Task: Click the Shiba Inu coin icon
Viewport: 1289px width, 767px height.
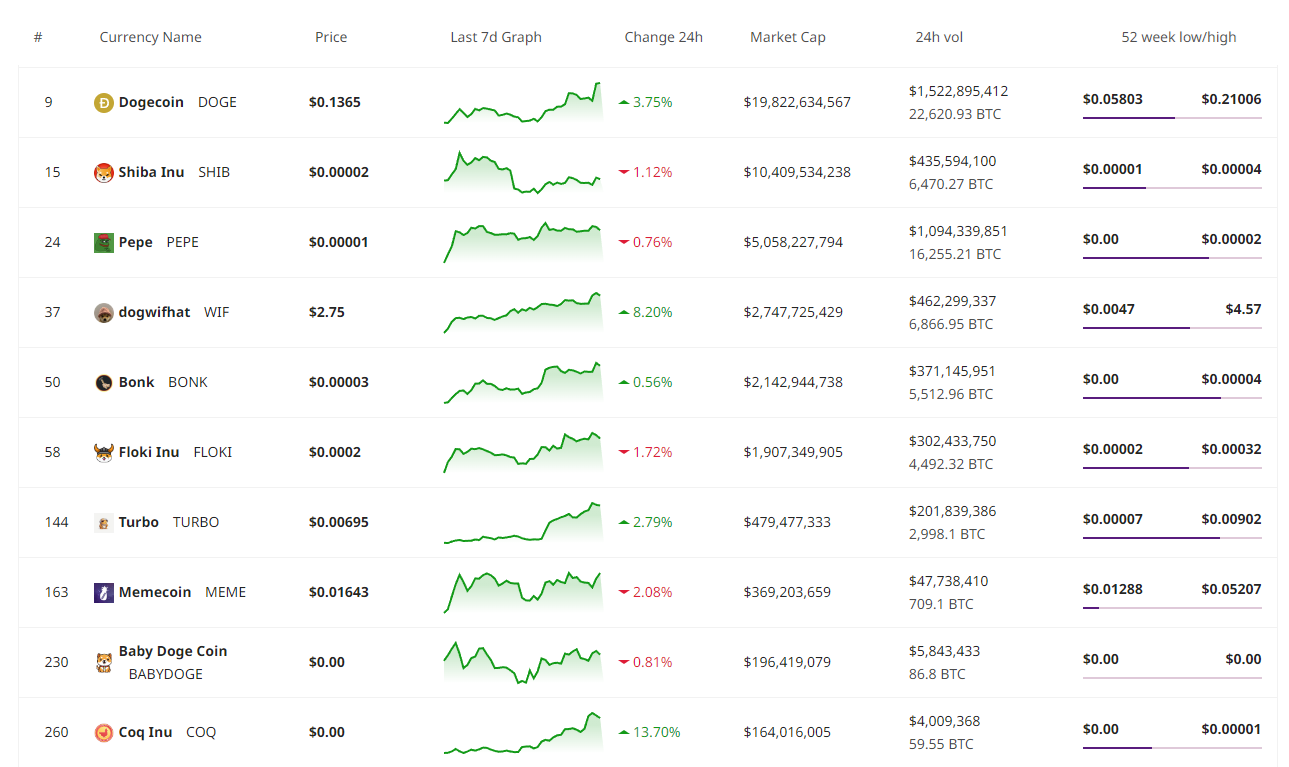Action: tap(102, 172)
